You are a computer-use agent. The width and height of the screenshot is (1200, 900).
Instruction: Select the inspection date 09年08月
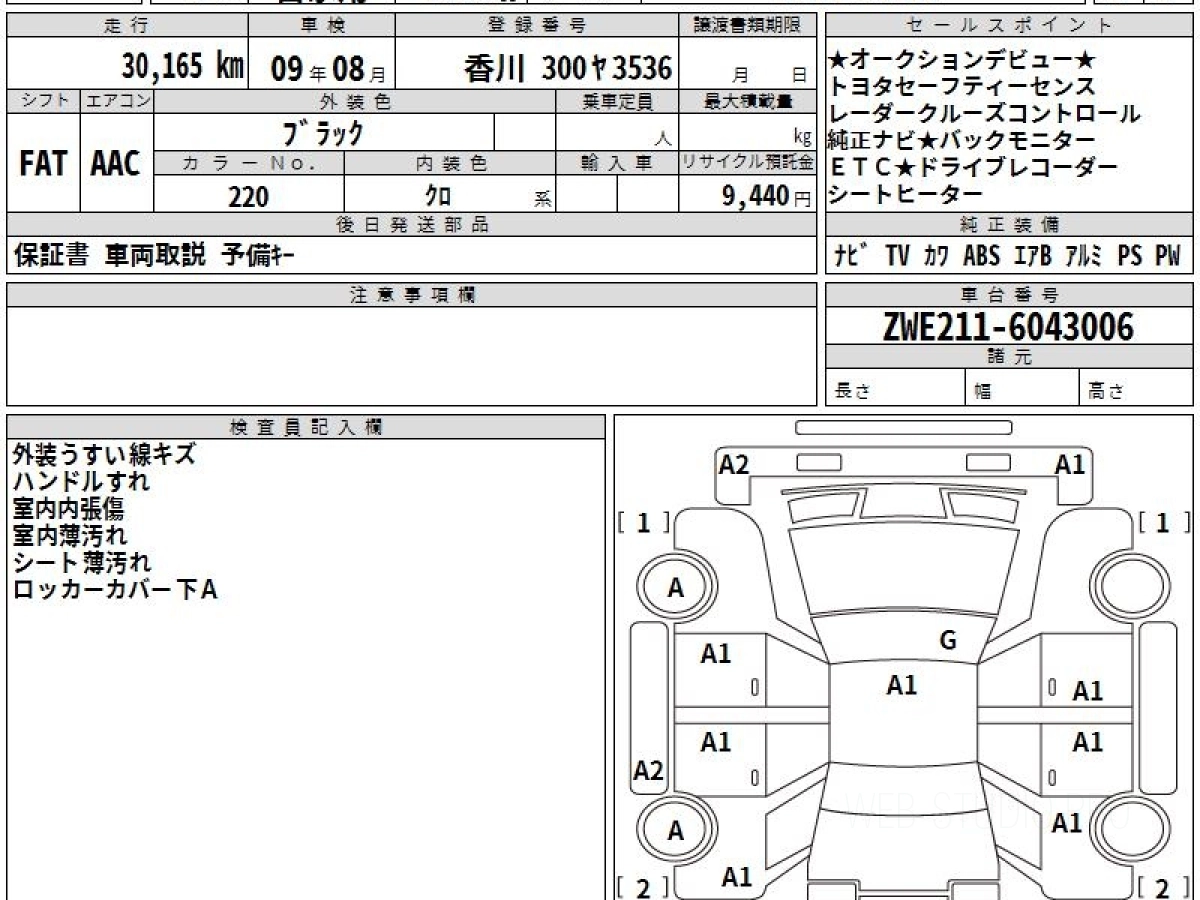(x=328, y=69)
